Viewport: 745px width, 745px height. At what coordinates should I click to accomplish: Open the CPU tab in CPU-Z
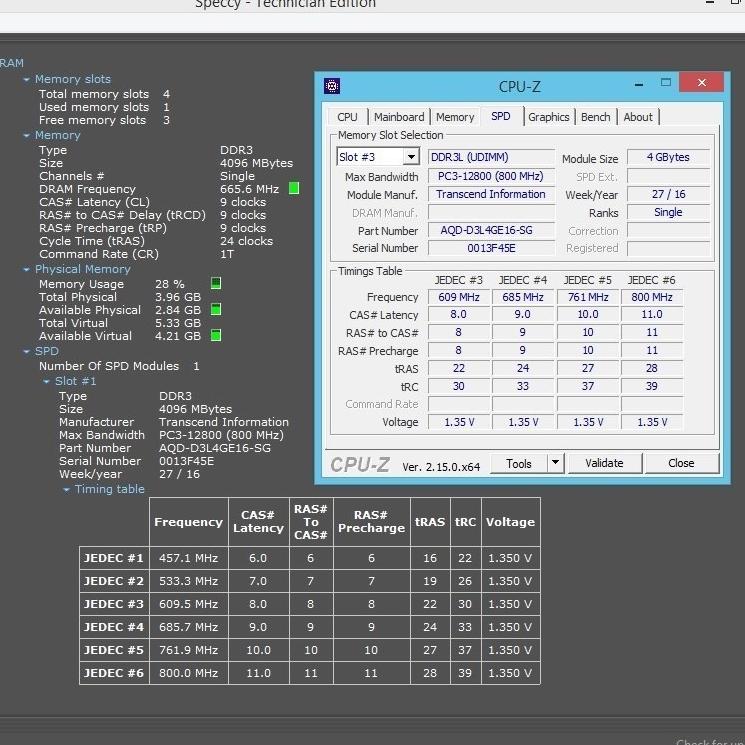point(347,117)
